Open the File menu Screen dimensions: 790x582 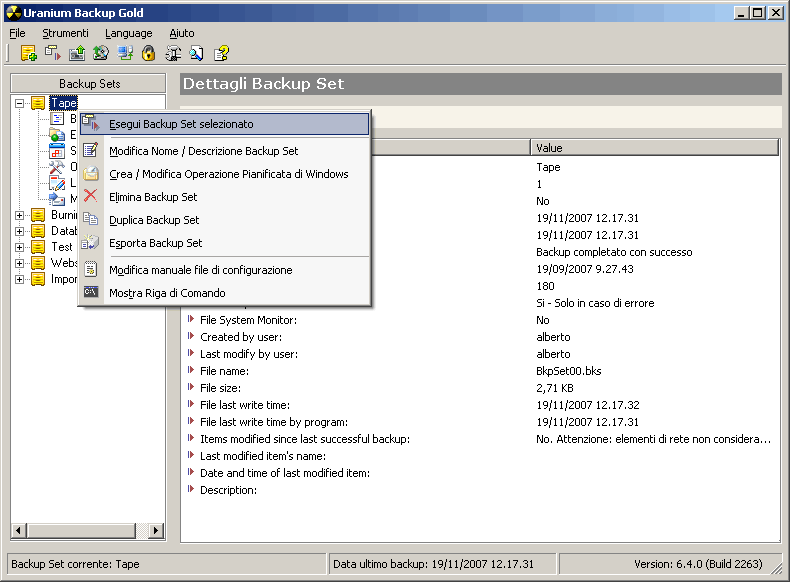pos(17,33)
